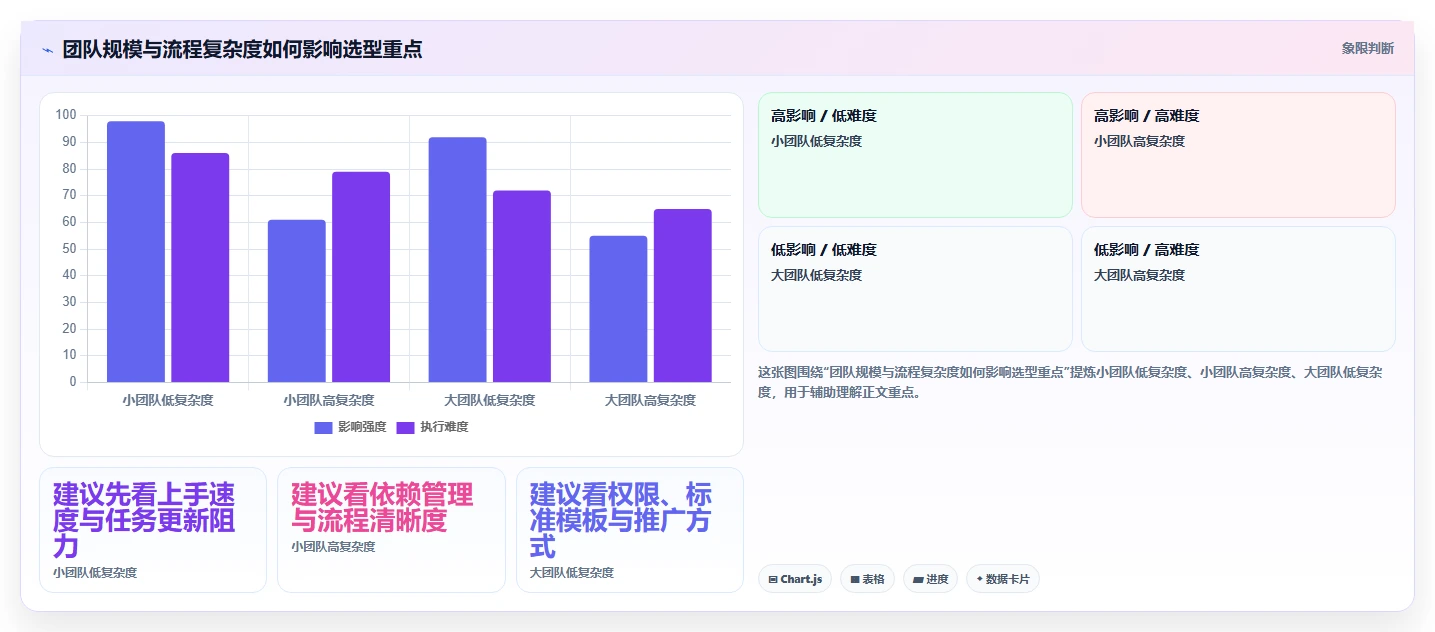The image size is (1435, 632).
Task: Click the 数据卡片 tag chip
Action: click(x=1003, y=579)
